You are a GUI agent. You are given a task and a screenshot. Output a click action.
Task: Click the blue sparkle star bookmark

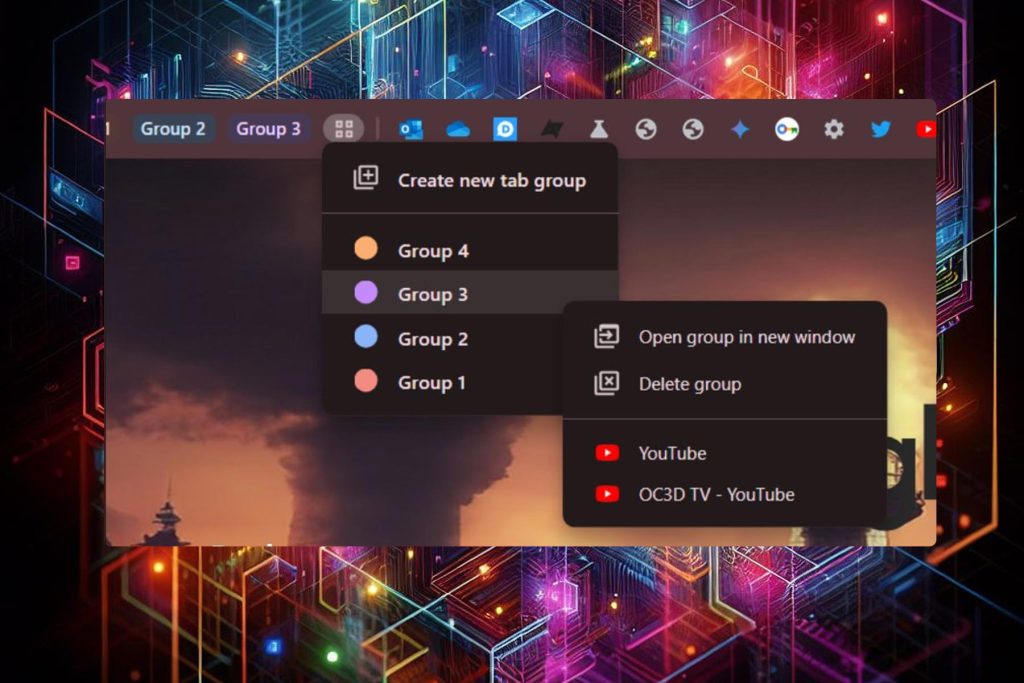click(x=740, y=129)
